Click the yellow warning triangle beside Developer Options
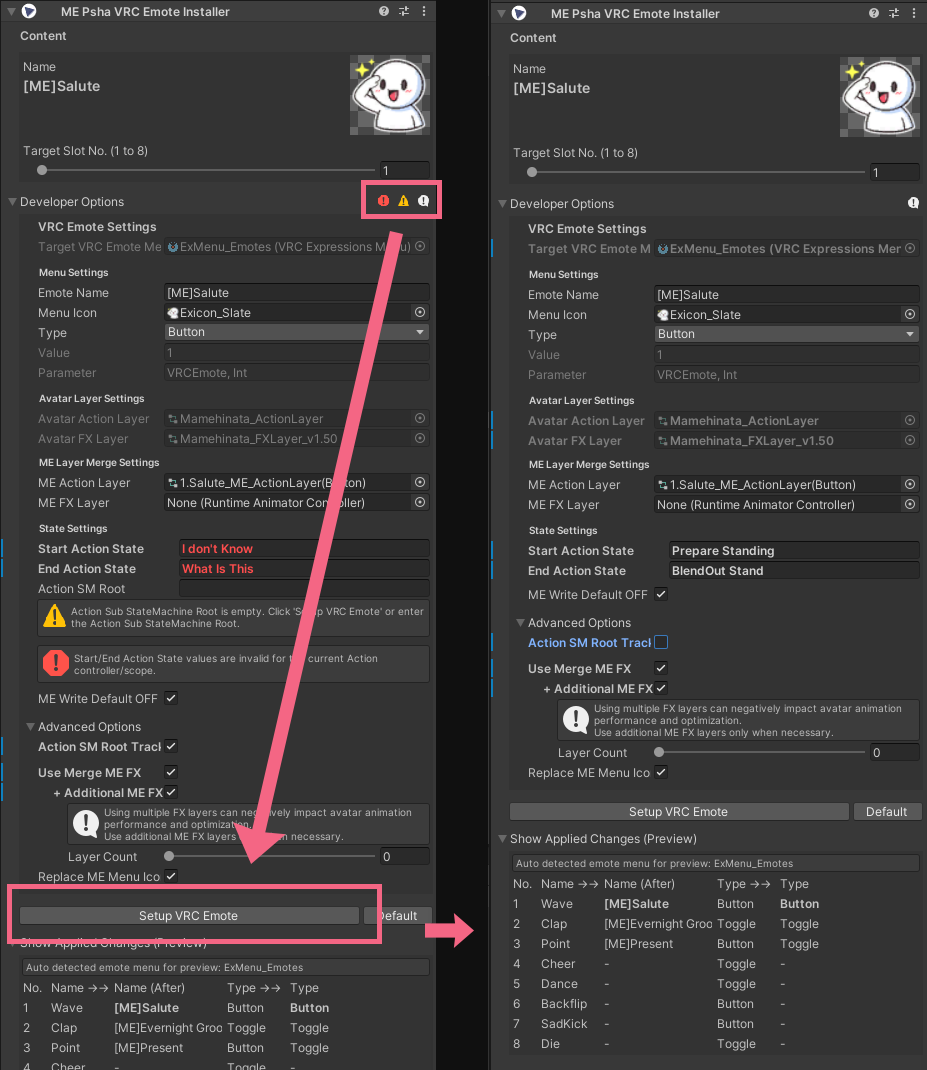Viewport: 927px width, 1070px height. (x=404, y=201)
